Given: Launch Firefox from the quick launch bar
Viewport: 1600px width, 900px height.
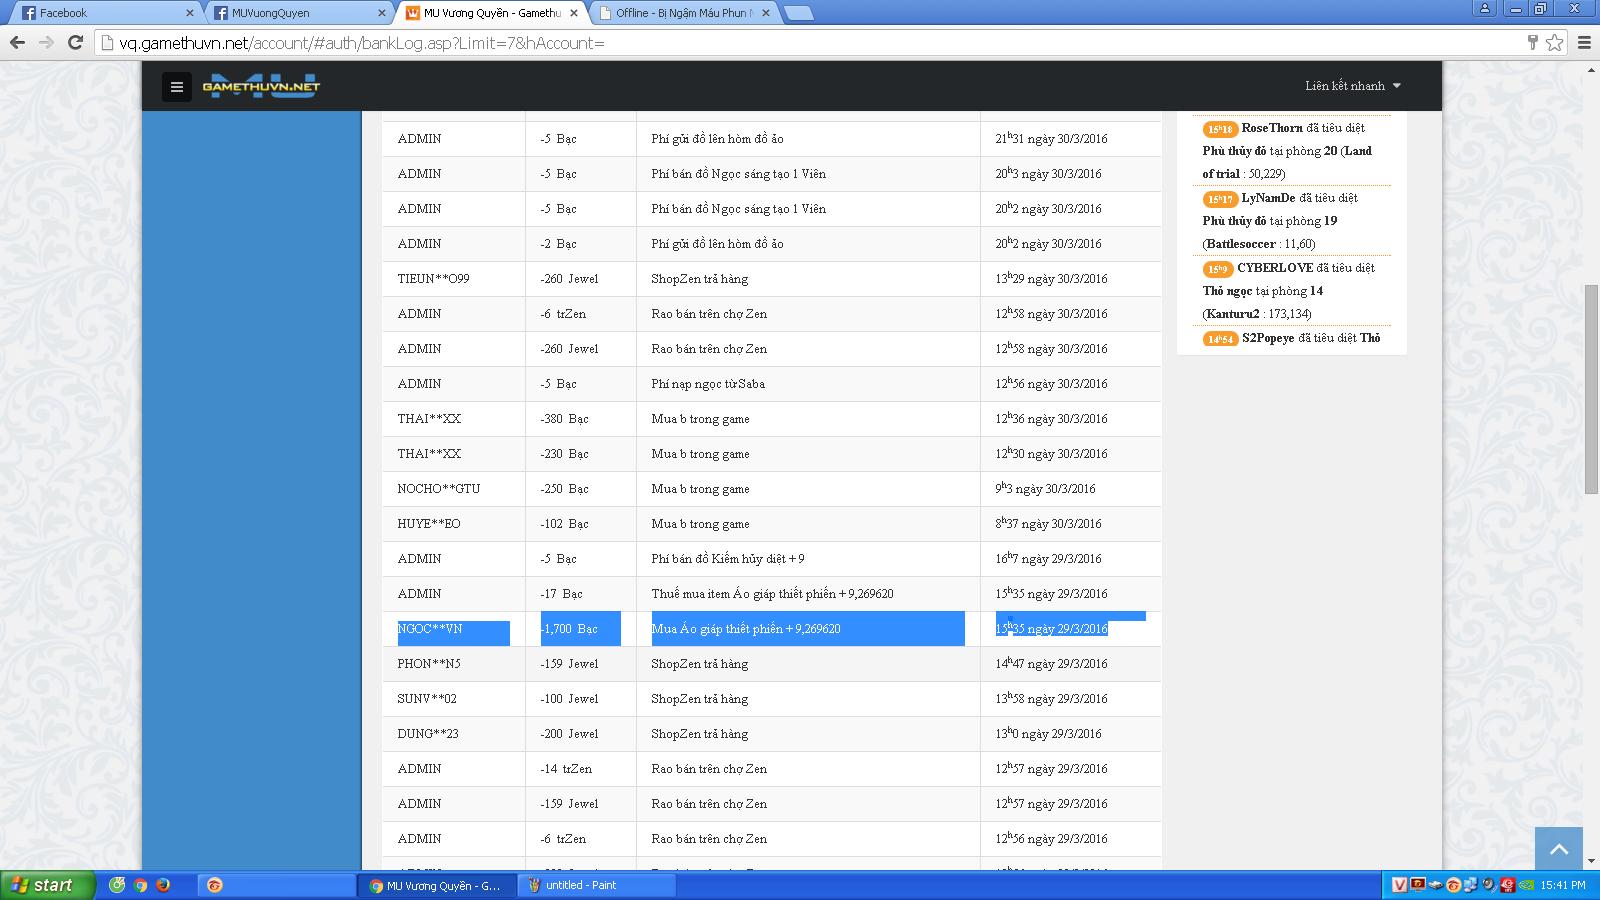Looking at the screenshot, I should point(163,885).
